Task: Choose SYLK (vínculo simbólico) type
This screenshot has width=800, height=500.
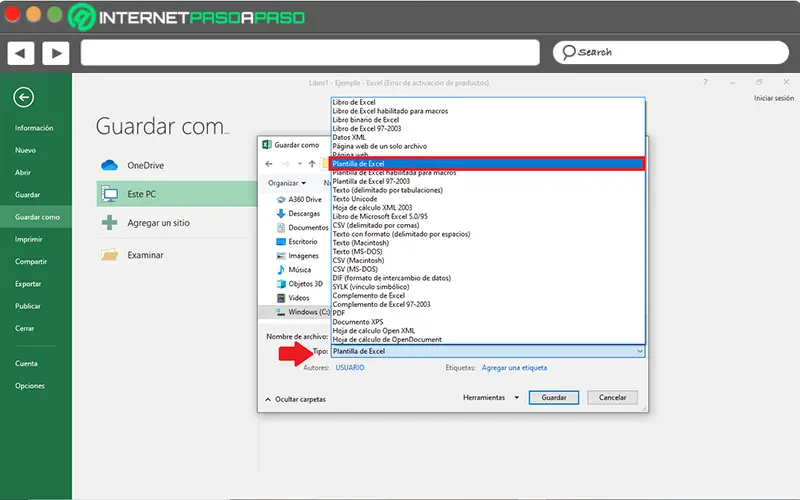Action: click(488, 287)
